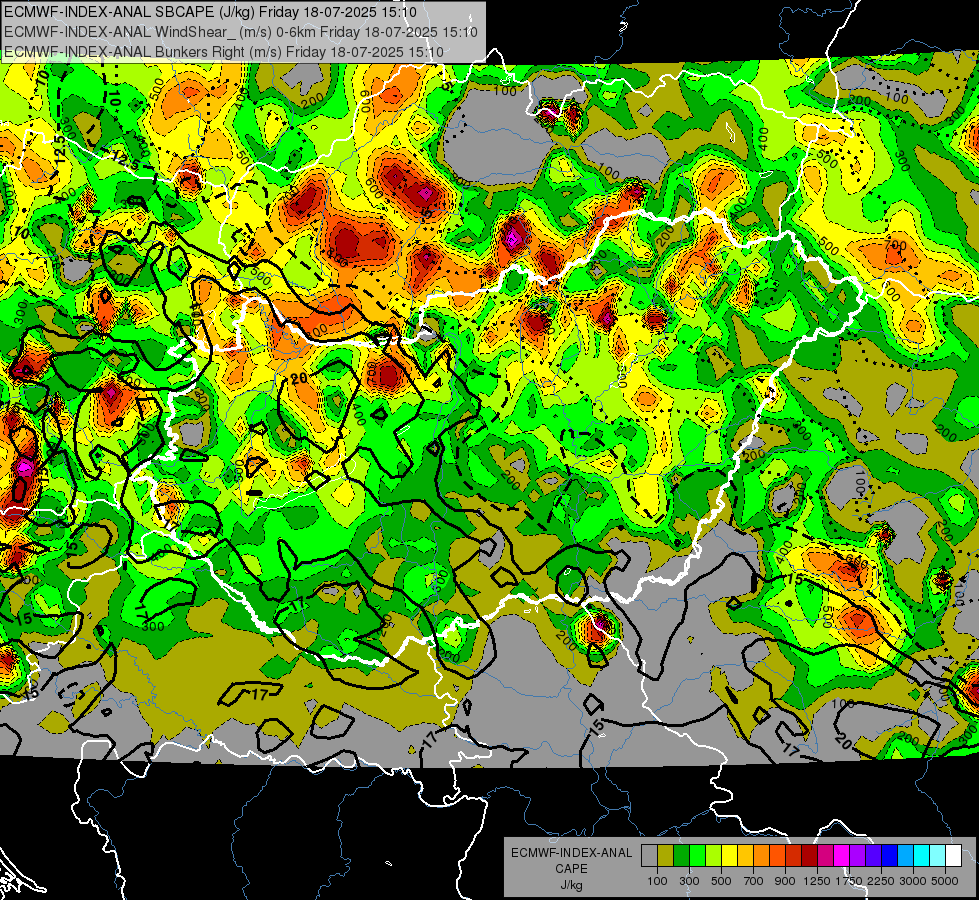This screenshot has width=979, height=900.
Task: Click the pale cyan legend swatch before 5000
Action: point(938,855)
